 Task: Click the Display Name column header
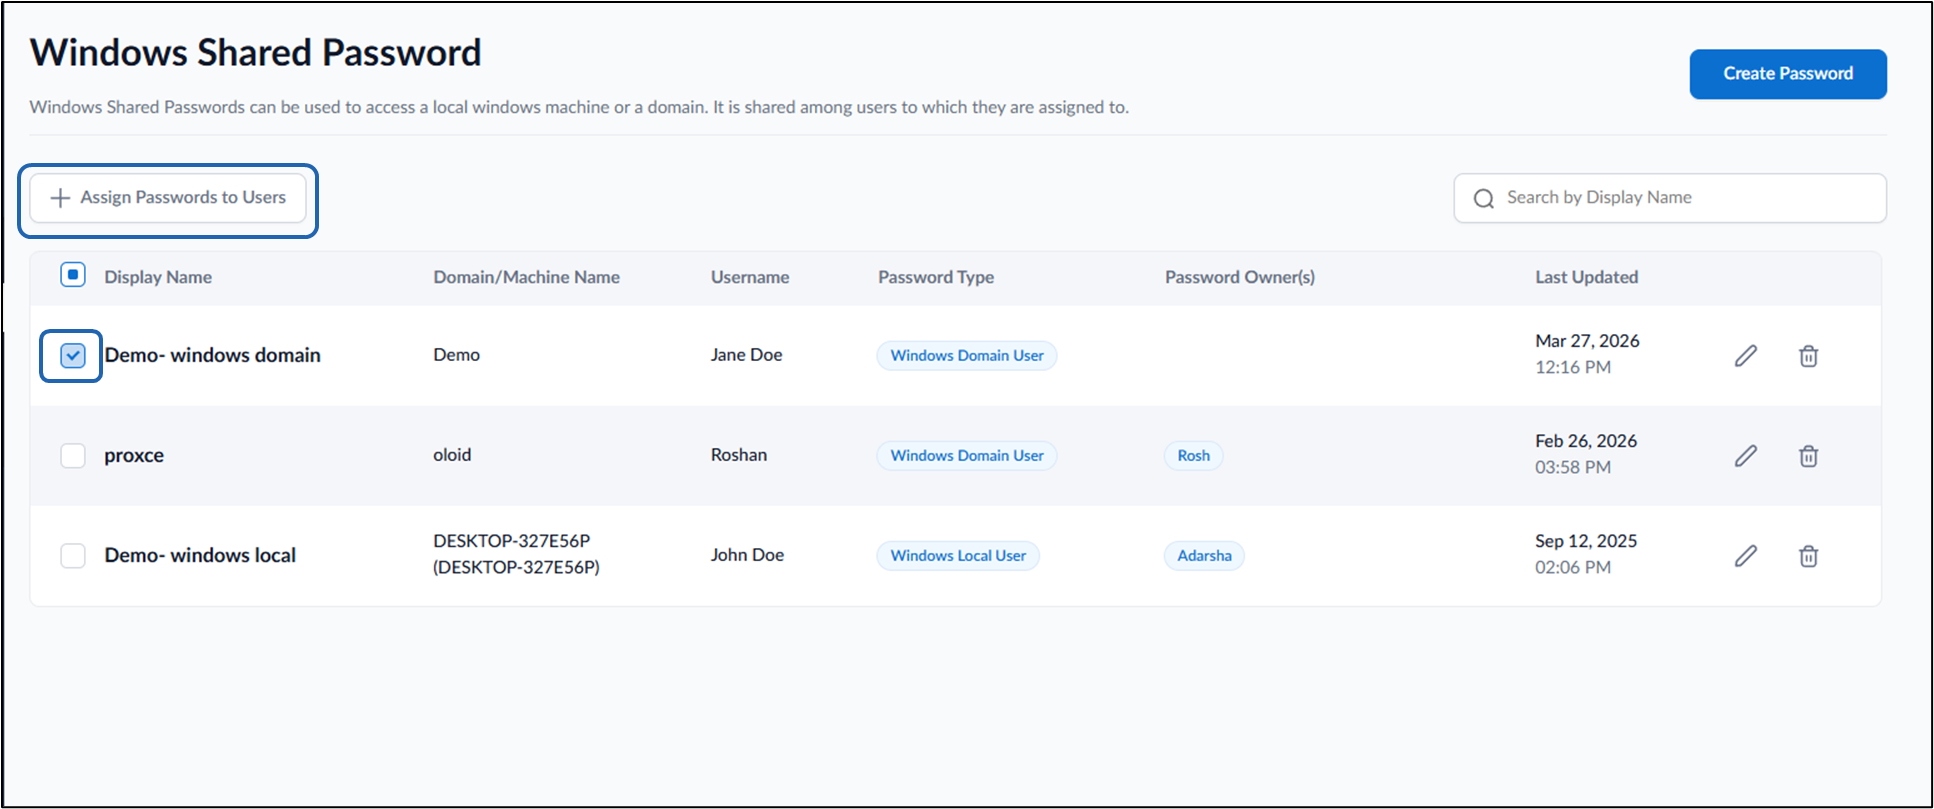point(158,277)
